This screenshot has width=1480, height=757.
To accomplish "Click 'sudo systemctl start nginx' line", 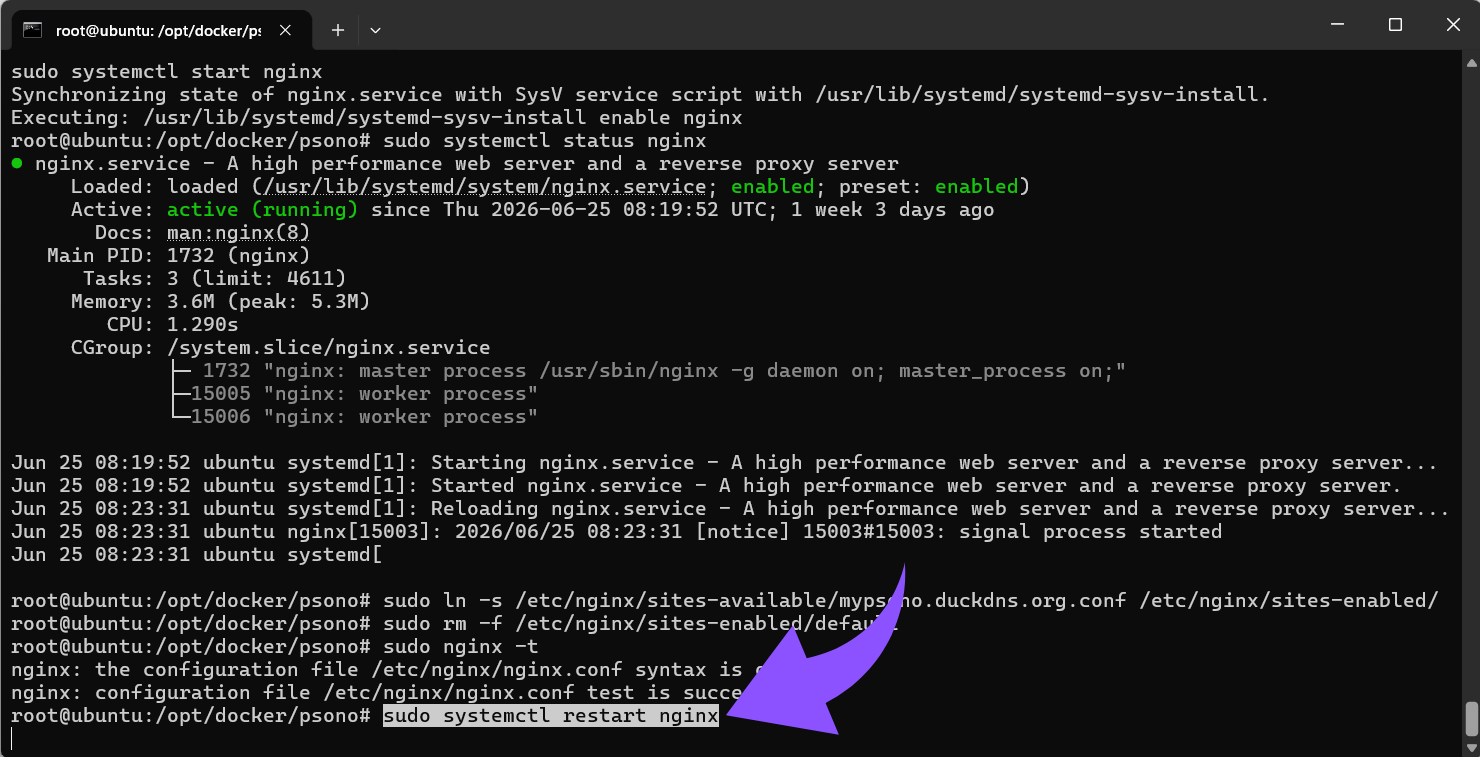I will (x=167, y=72).
